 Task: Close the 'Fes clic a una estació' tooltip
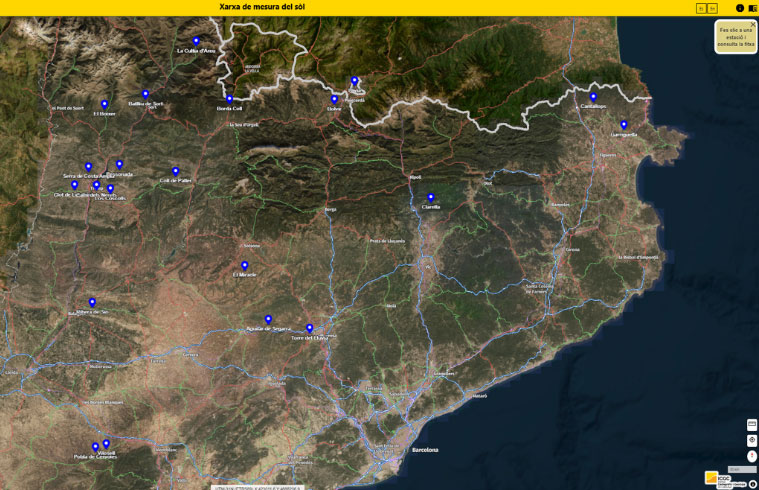point(752,23)
